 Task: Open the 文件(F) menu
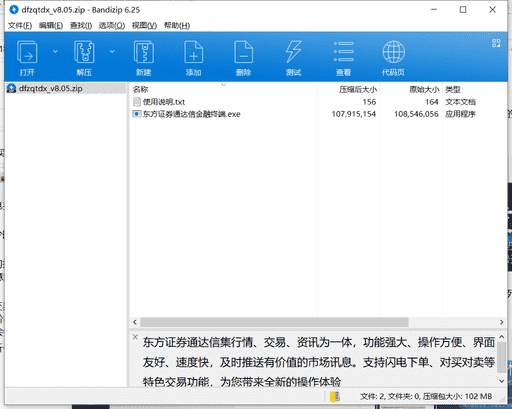[x=20, y=26]
